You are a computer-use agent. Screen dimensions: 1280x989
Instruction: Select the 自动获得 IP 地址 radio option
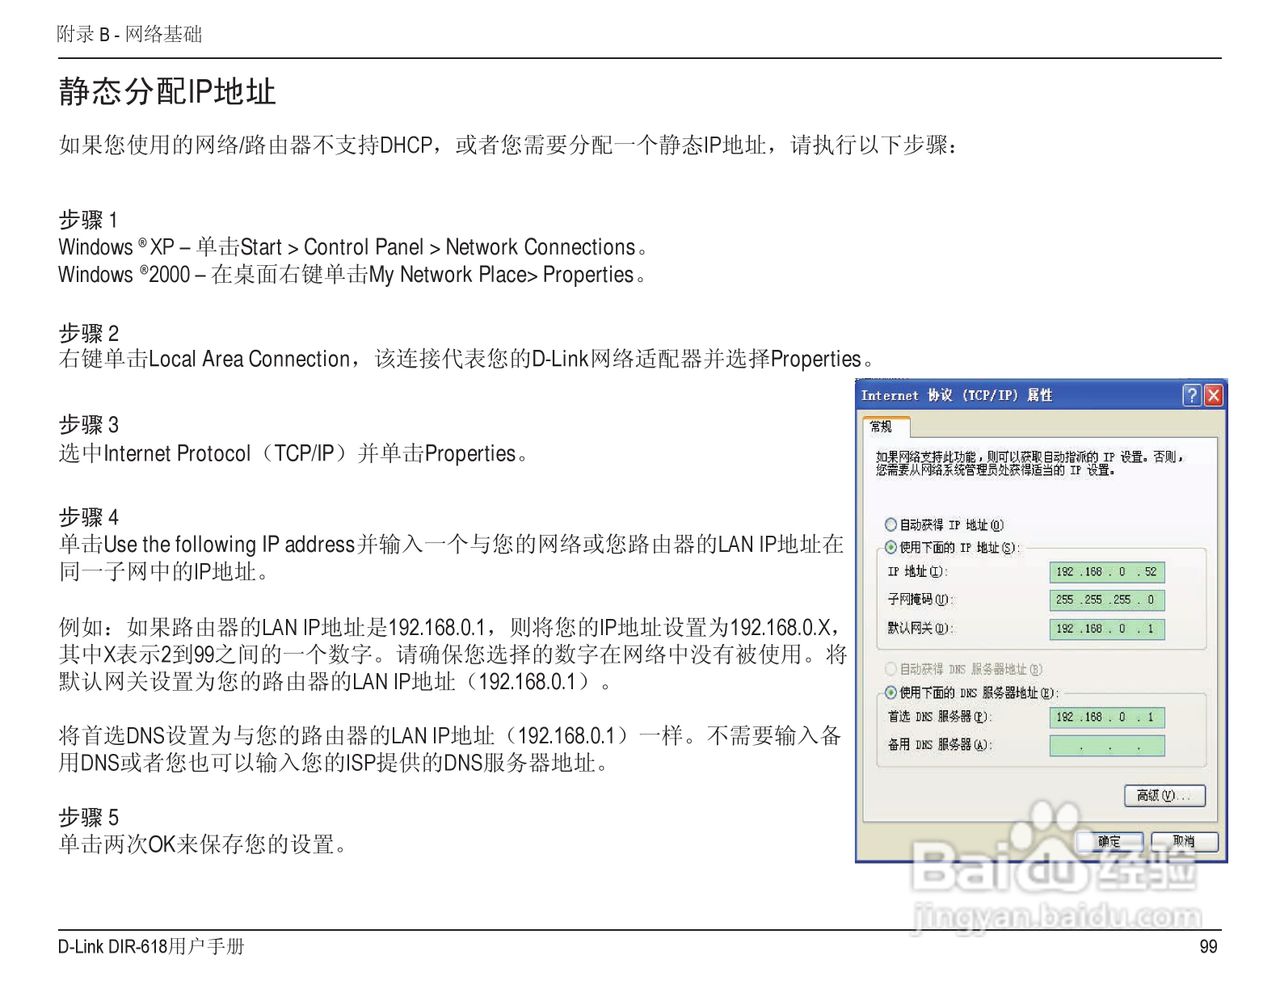tap(890, 525)
